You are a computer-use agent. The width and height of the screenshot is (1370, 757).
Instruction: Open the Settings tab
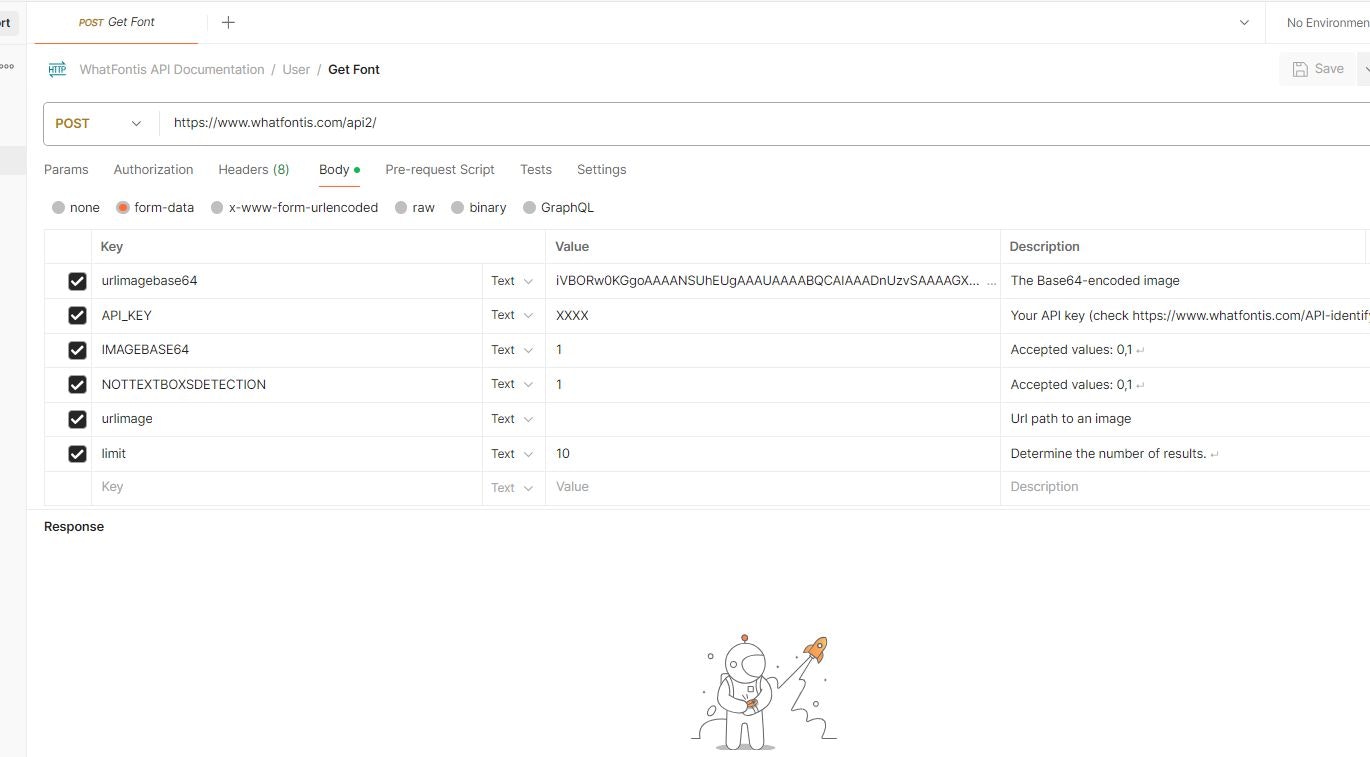(x=601, y=170)
